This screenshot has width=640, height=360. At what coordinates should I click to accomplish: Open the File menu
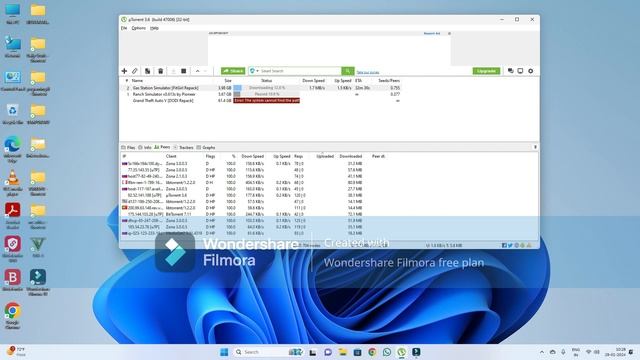coord(124,28)
